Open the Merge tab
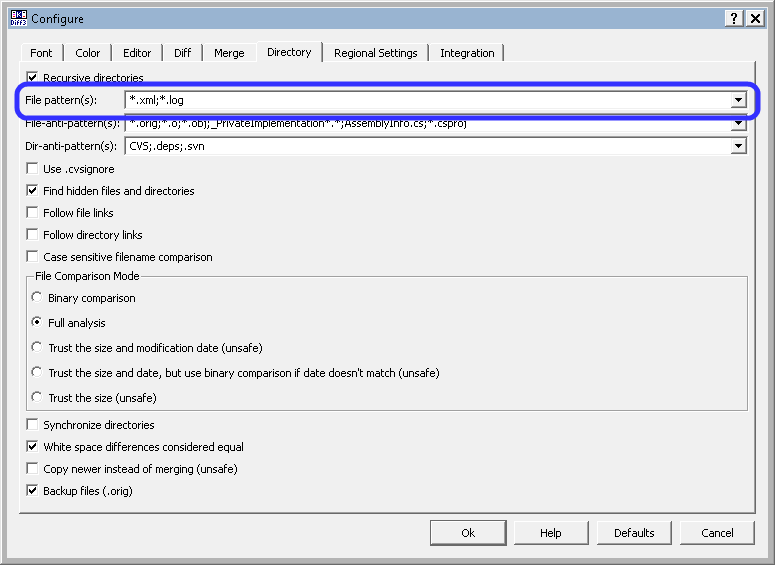The height and width of the screenshot is (565, 775). tap(229, 53)
